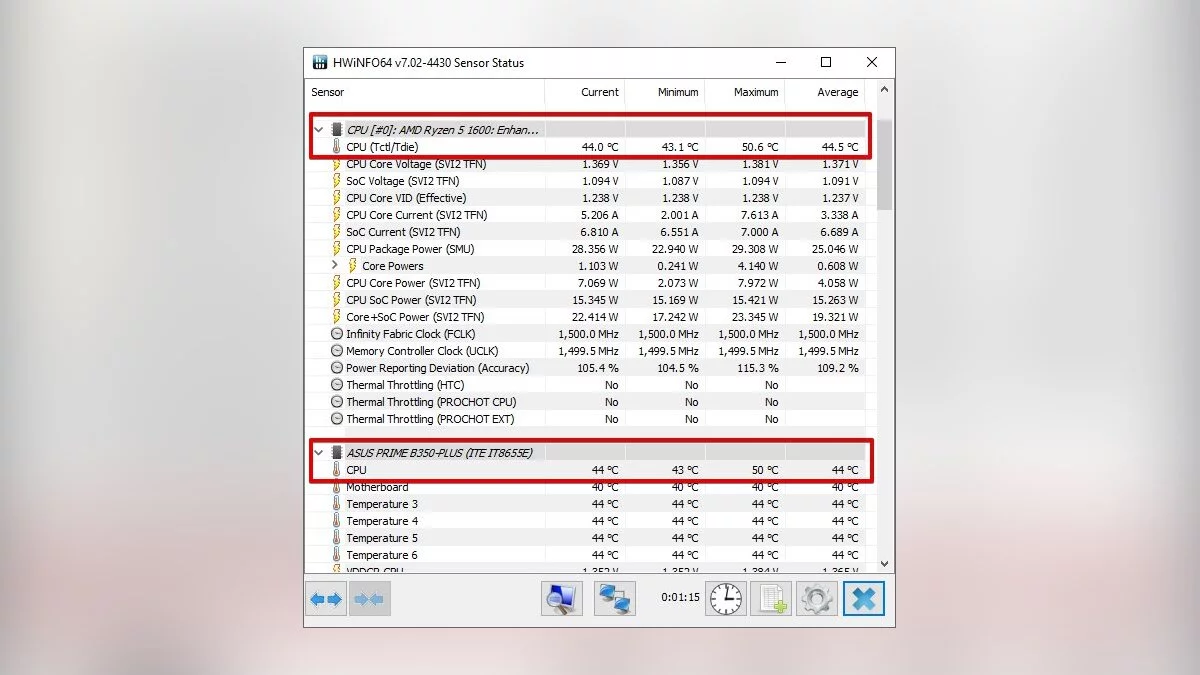Select the CPU (Tctl/Tdie) row label
The width and height of the screenshot is (1200, 675).
382,147
